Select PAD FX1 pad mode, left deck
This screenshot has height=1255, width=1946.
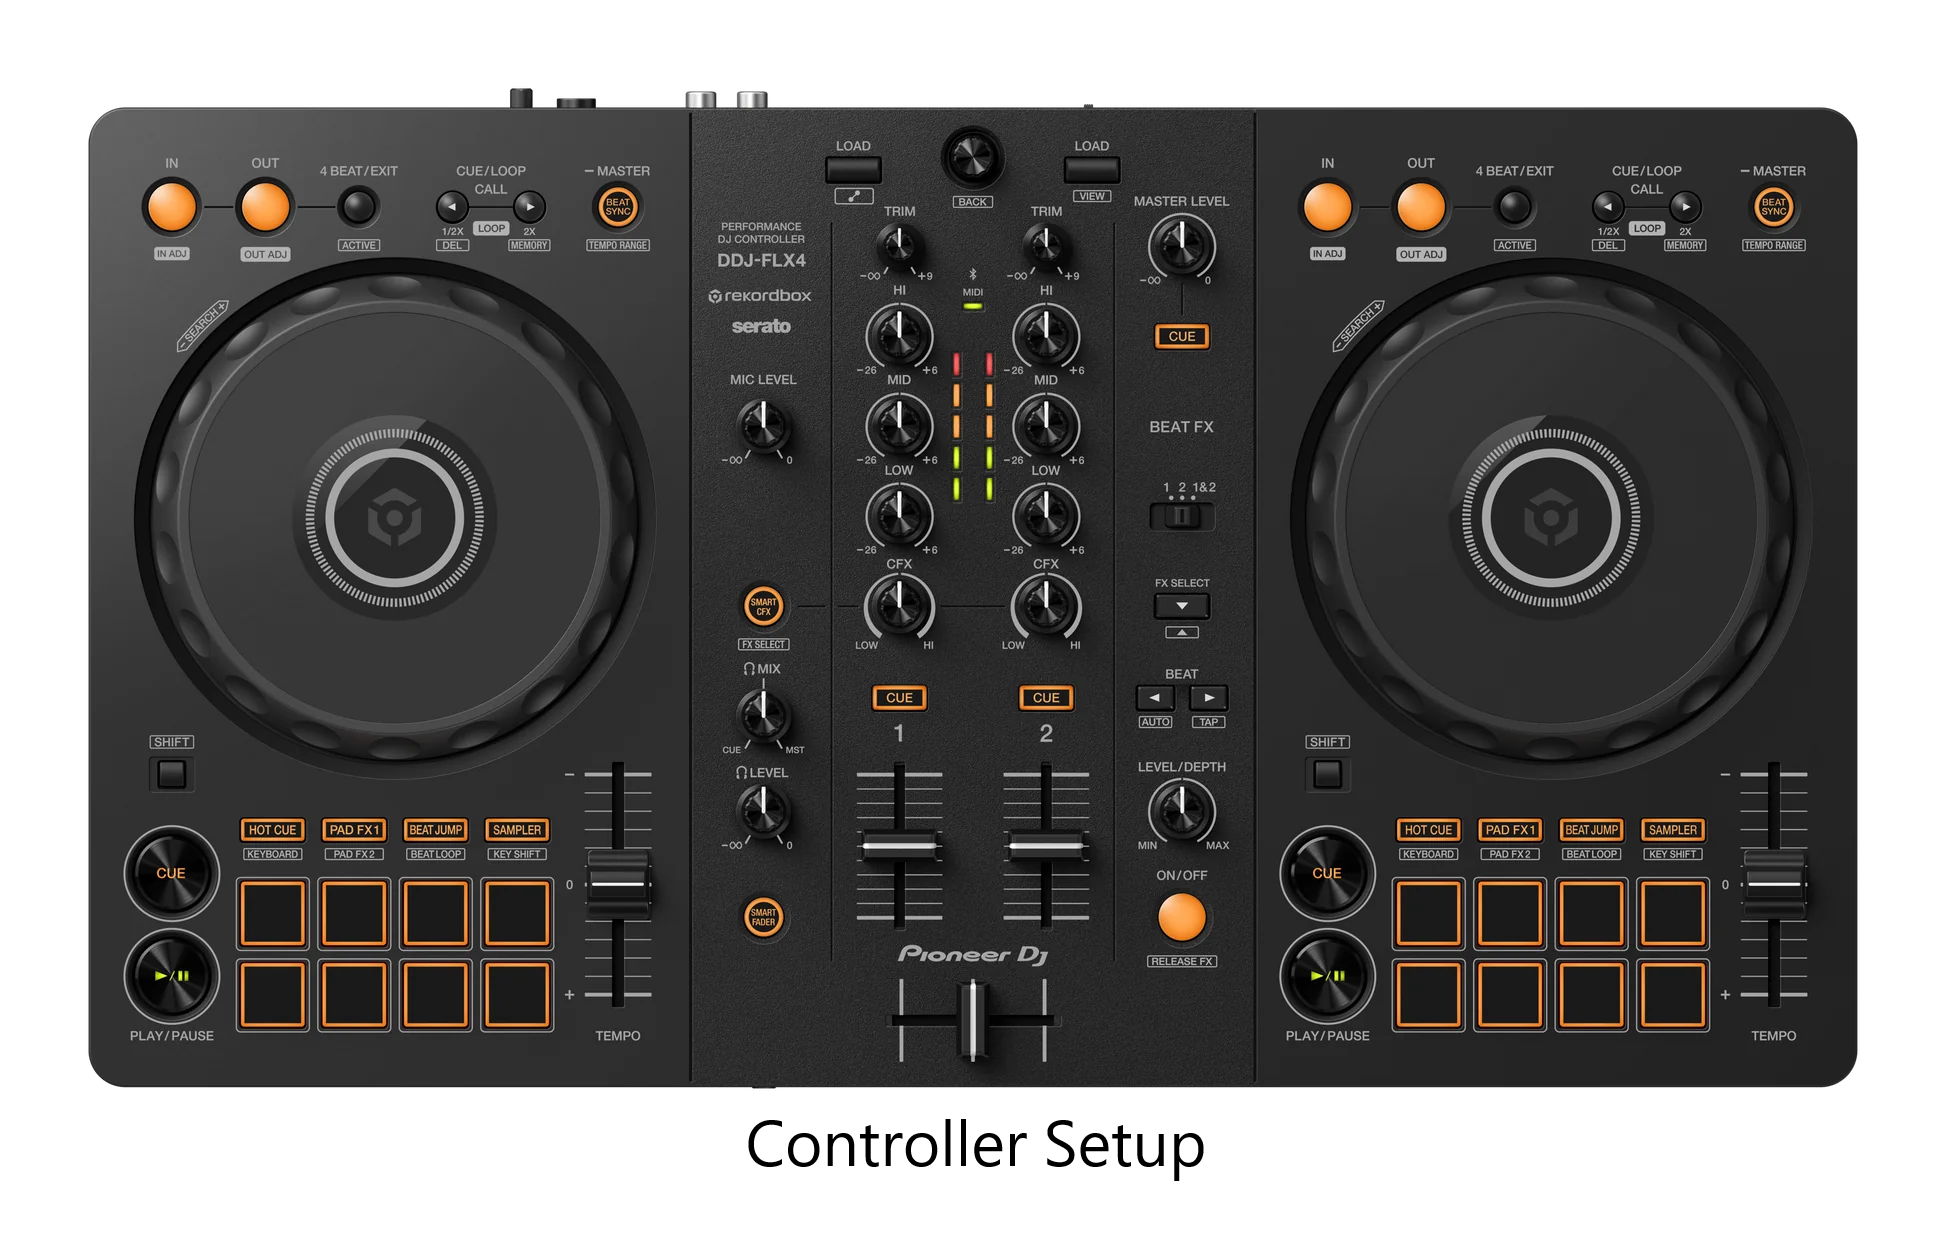pyautogui.click(x=354, y=830)
